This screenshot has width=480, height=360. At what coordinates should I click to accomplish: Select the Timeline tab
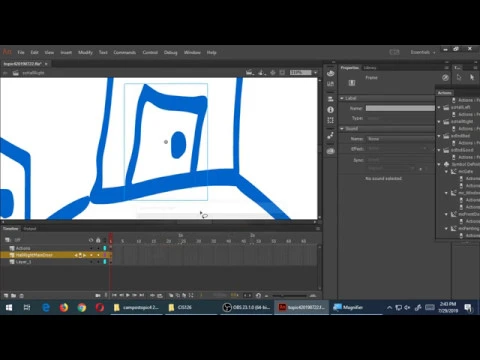(x=11, y=229)
